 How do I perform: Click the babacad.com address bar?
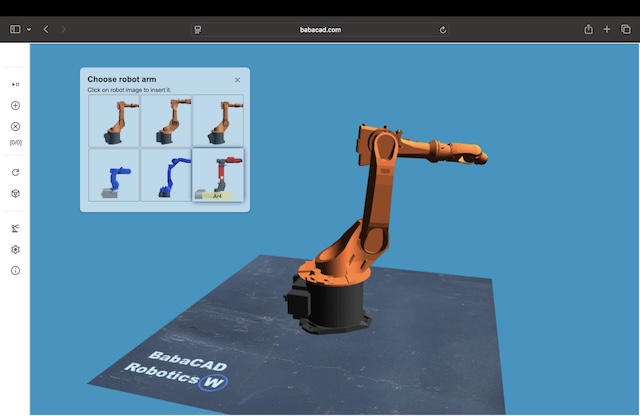click(x=320, y=29)
